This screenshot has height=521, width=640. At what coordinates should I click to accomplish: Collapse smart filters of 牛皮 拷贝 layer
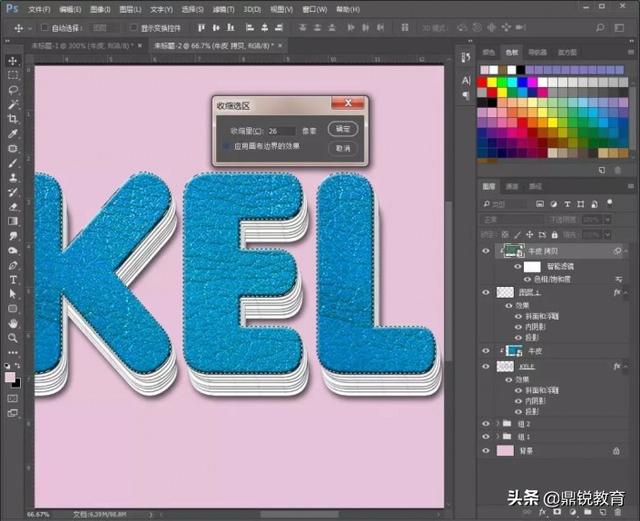click(x=626, y=251)
